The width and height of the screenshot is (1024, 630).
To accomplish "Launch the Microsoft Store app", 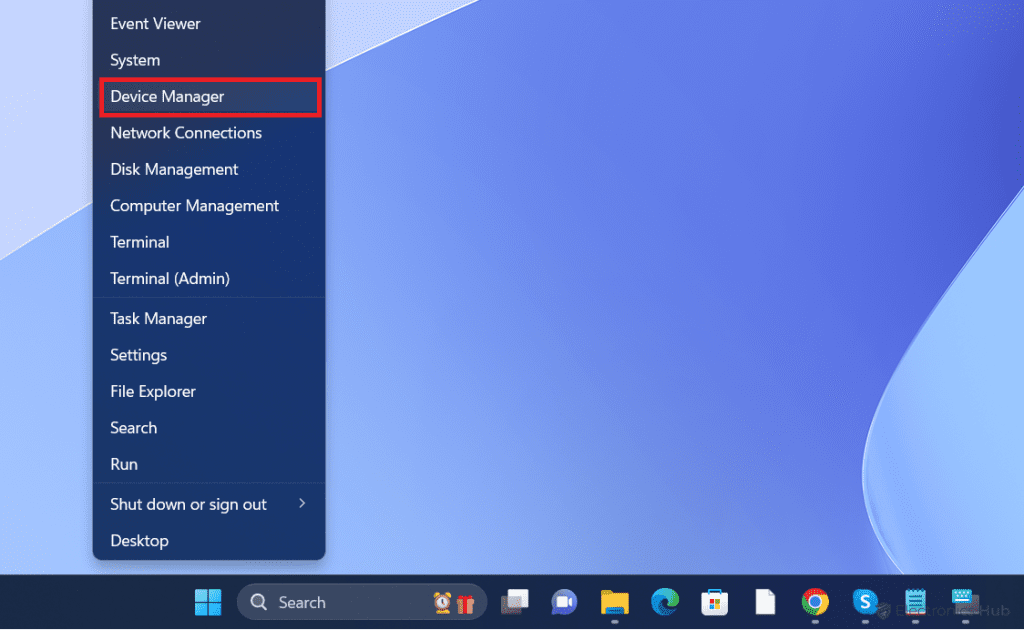I will click(714, 602).
